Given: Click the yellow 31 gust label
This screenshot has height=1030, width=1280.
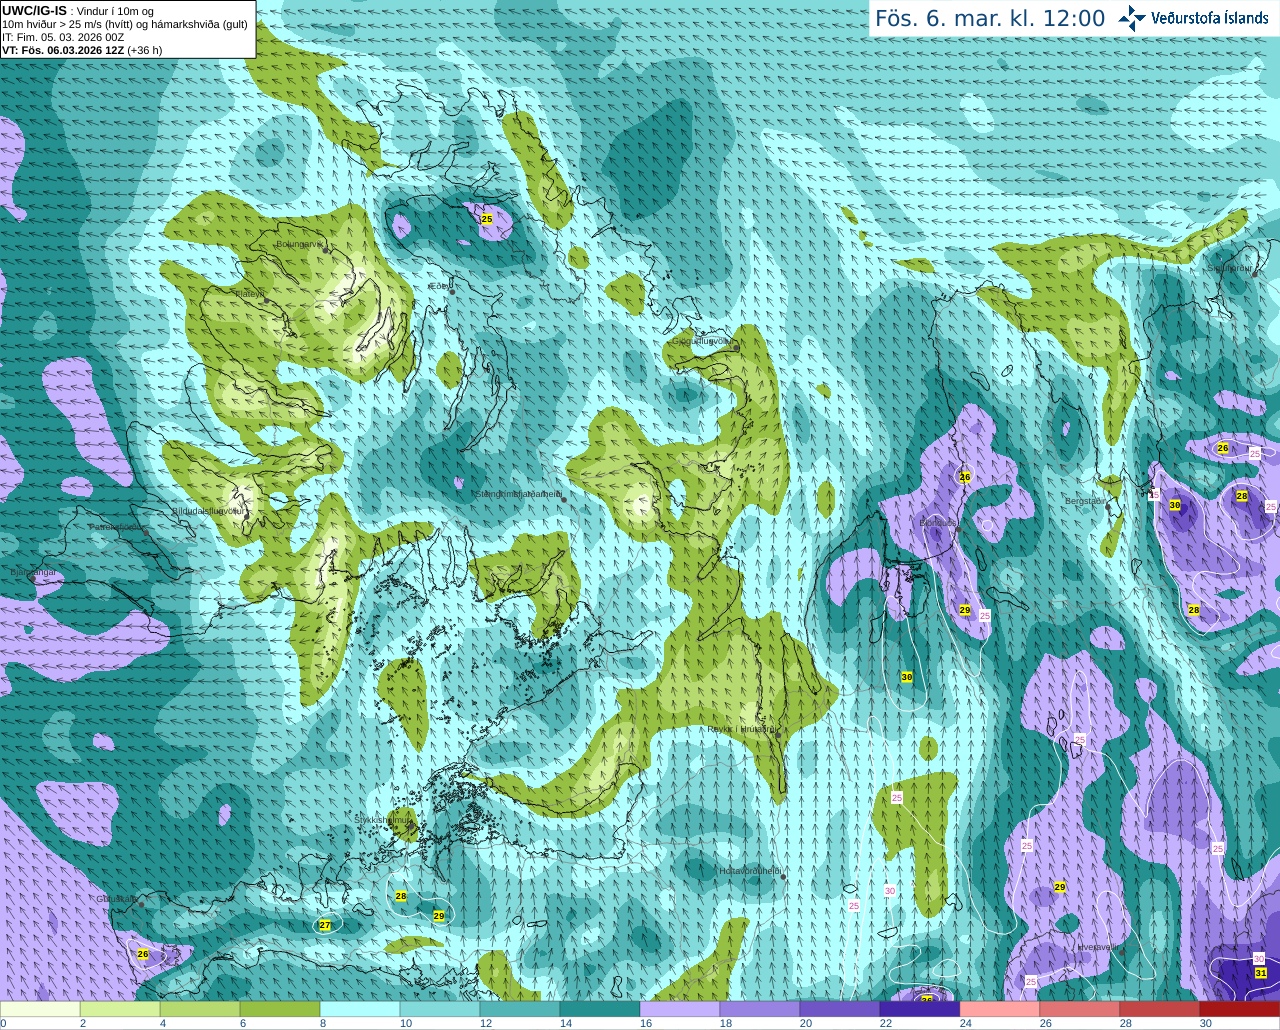Looking at the screenshot, I should (x=1261, y=973).
